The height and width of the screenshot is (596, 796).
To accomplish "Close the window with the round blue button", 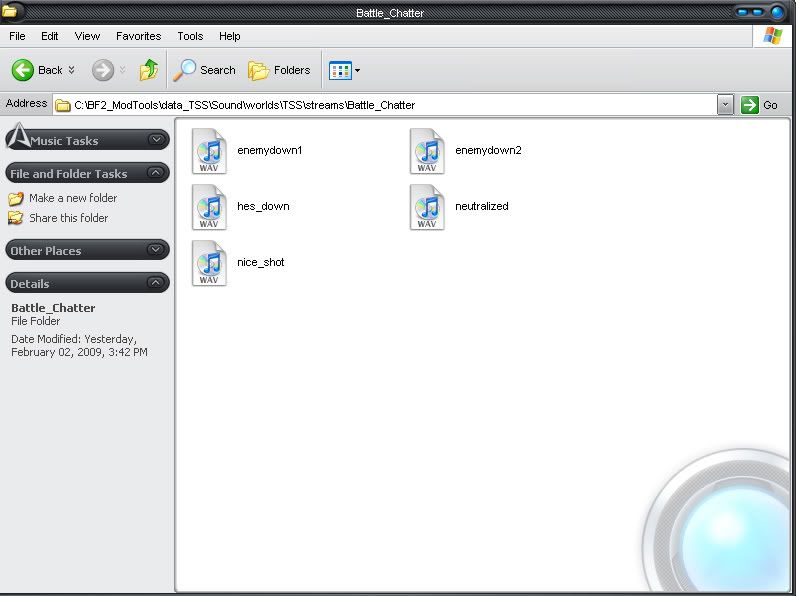I will pos(777,12).
